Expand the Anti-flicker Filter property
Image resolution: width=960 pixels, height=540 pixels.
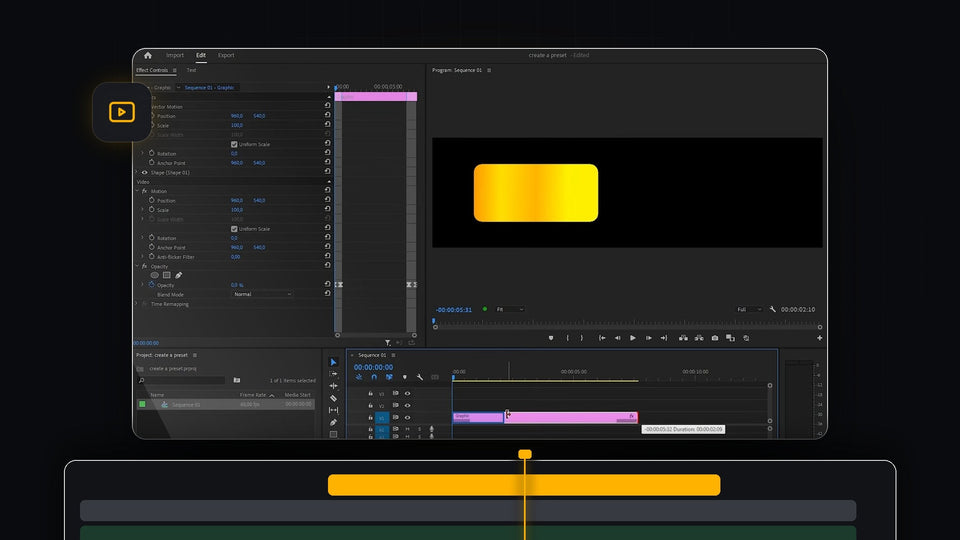tap(143, 257)
